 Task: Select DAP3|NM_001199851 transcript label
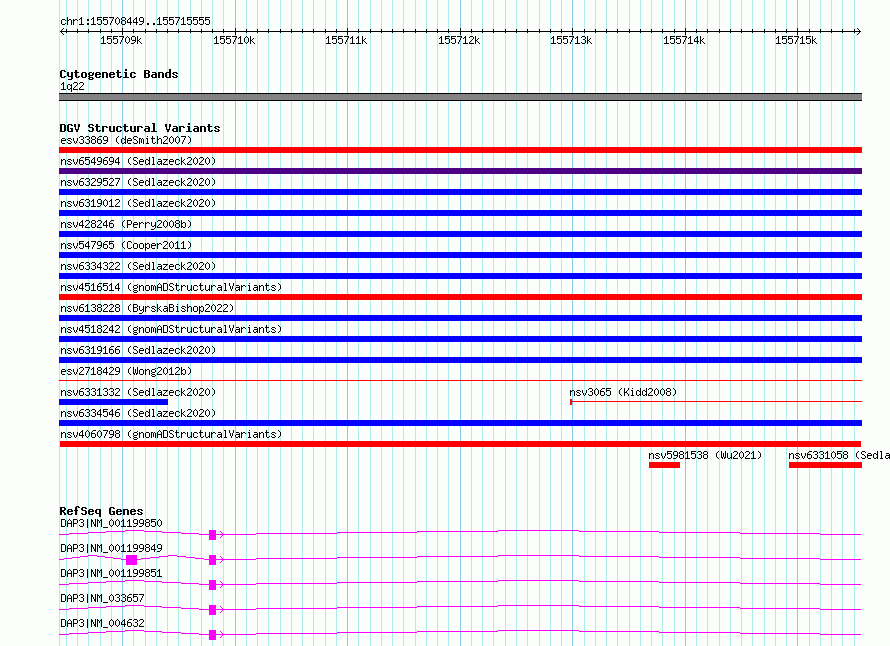pos(111,573)
